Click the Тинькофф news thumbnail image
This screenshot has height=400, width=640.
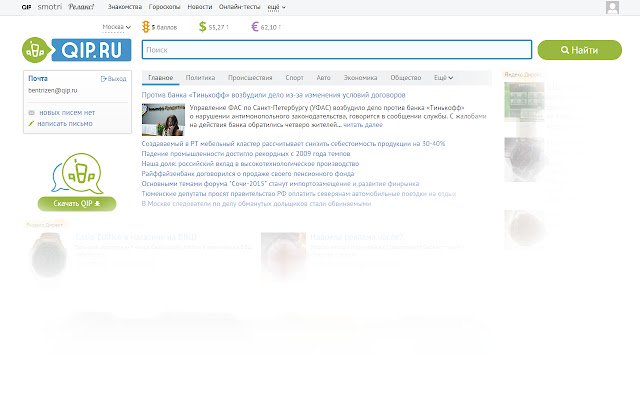pos(163,120)
